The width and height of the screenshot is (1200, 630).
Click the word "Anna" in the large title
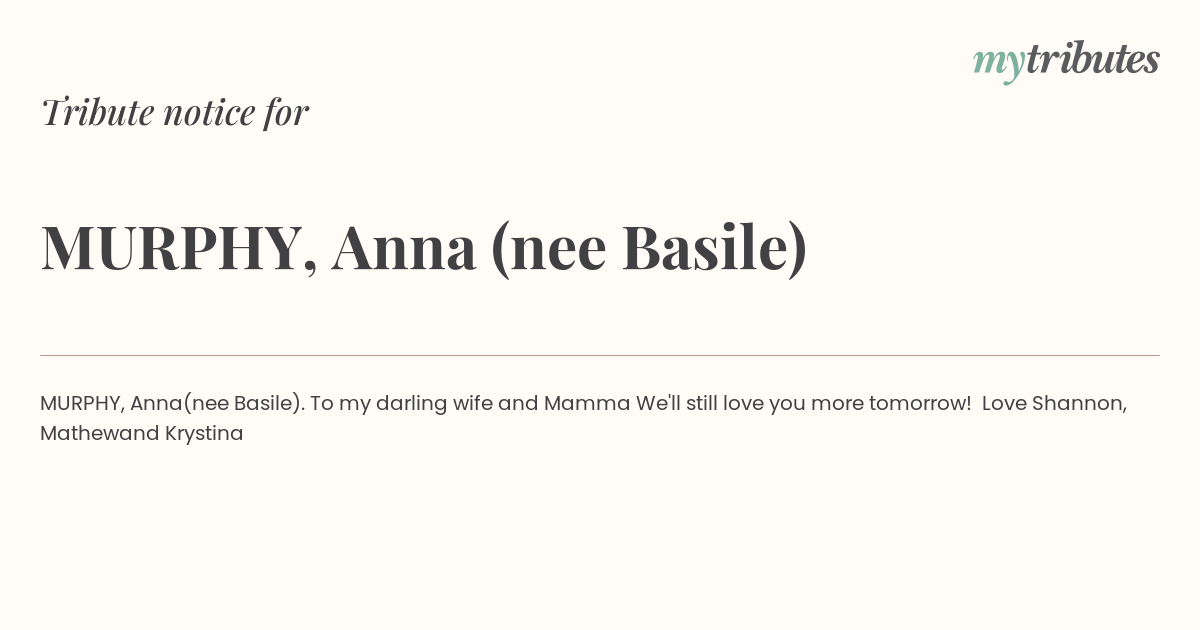coord(404,248)
